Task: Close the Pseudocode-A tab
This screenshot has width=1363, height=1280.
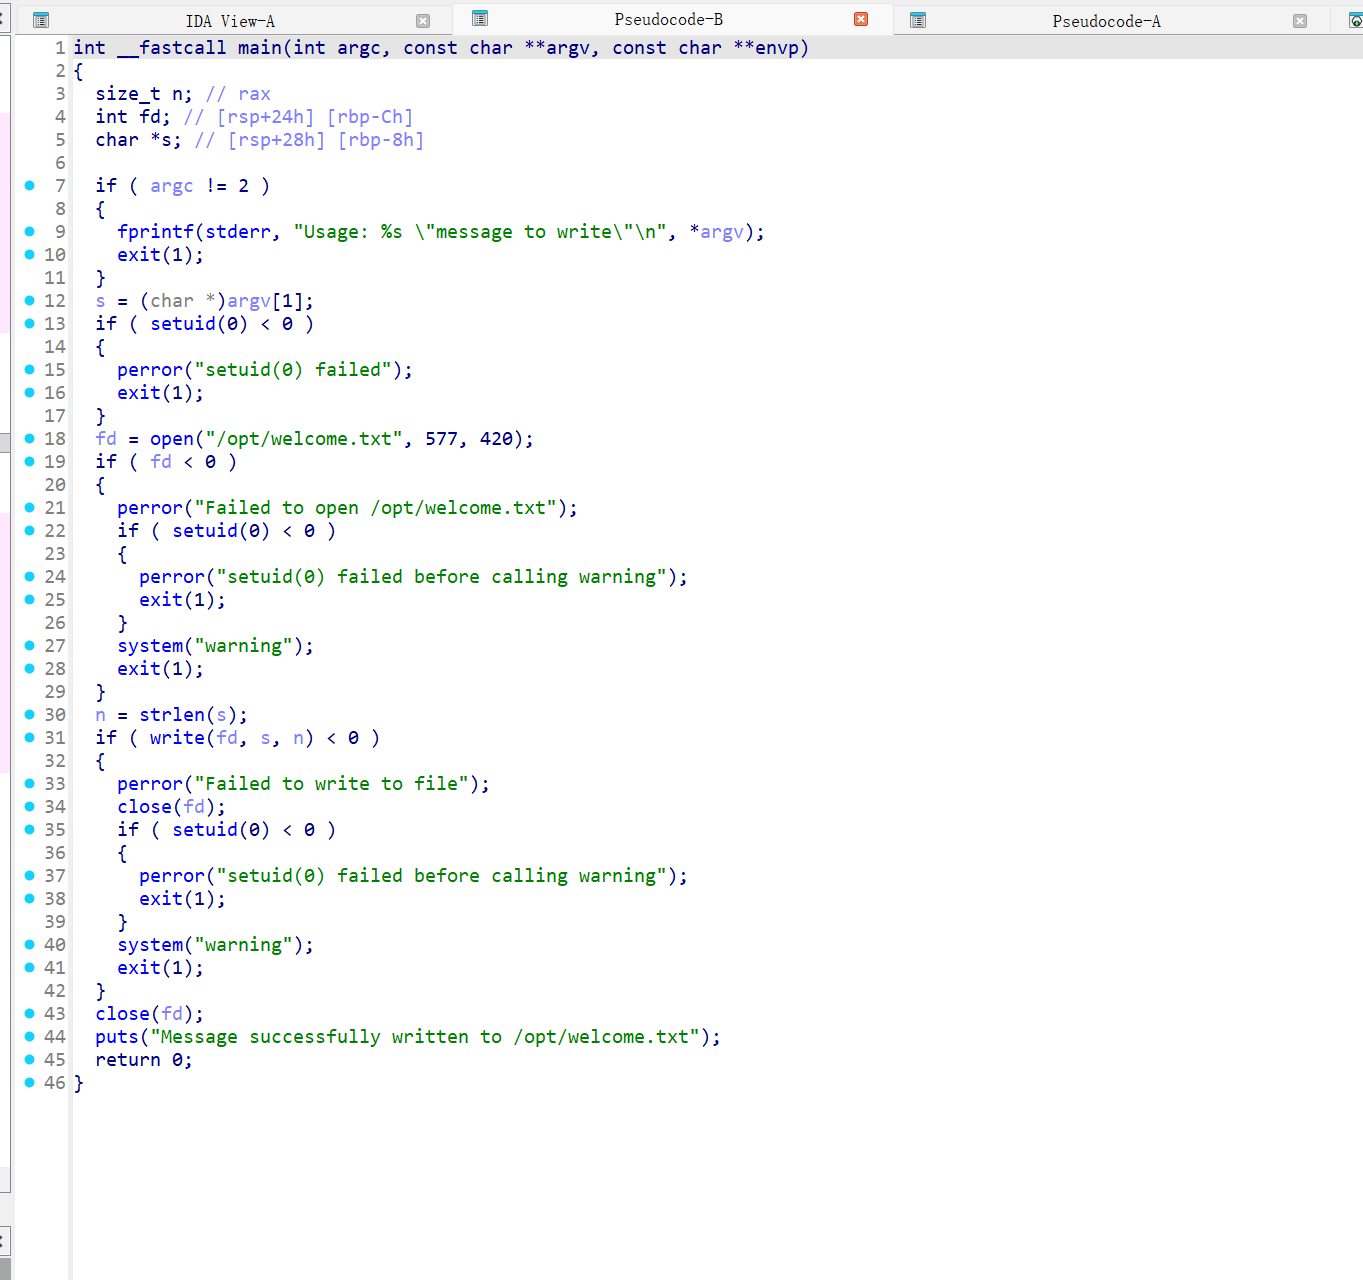Action: (x=1300, y=21)
